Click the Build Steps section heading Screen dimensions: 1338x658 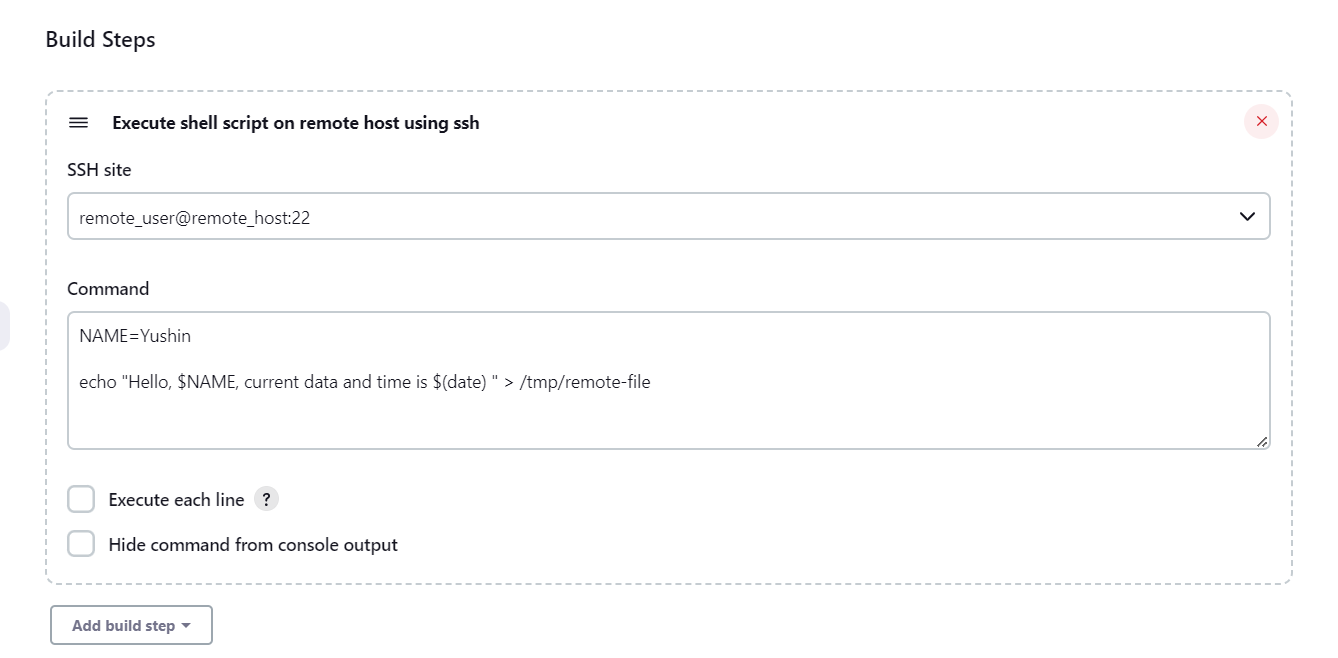101,40
